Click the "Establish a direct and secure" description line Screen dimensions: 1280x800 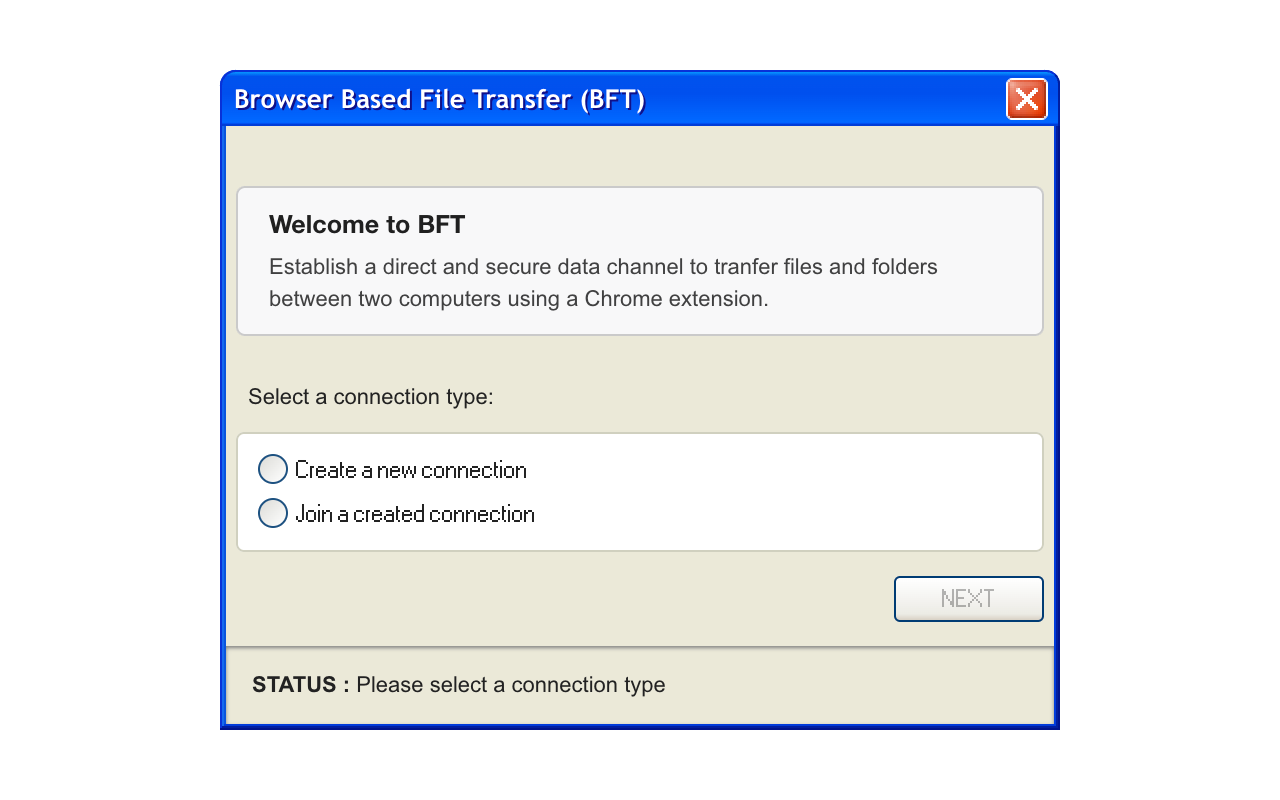pos(603,267)
